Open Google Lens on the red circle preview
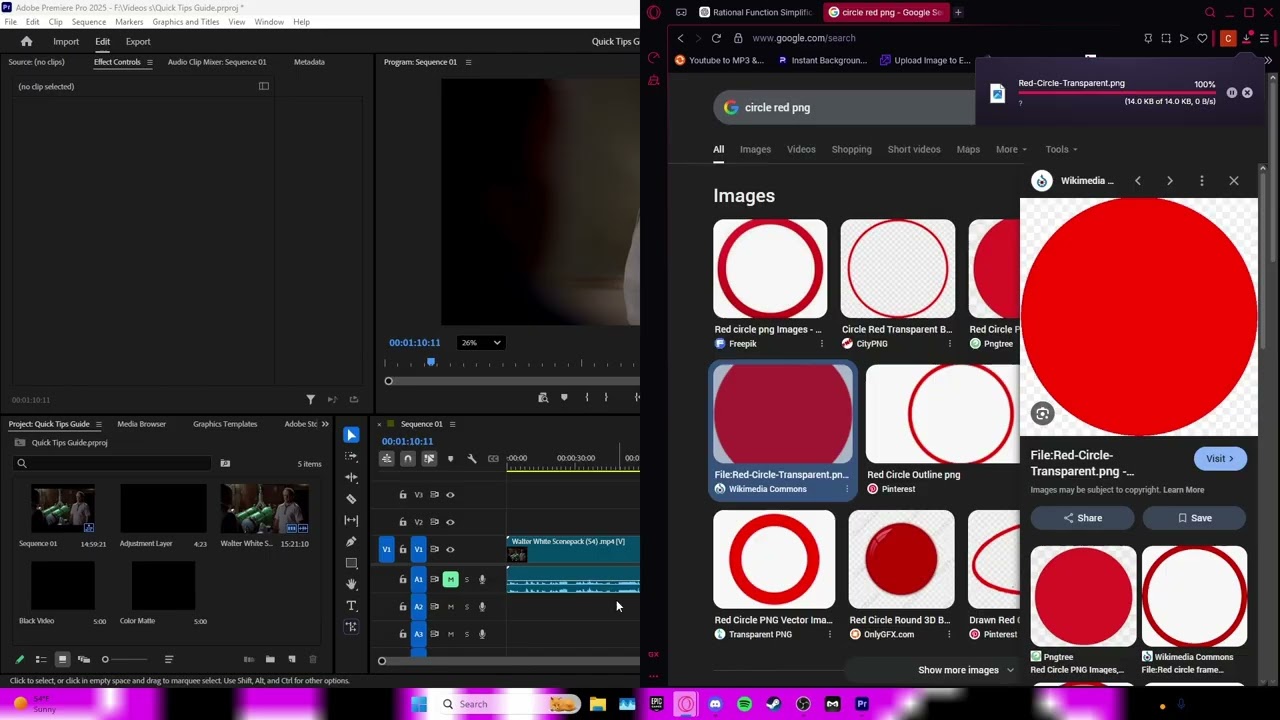The image size is (1280, 720). [x=1042, y=414]
